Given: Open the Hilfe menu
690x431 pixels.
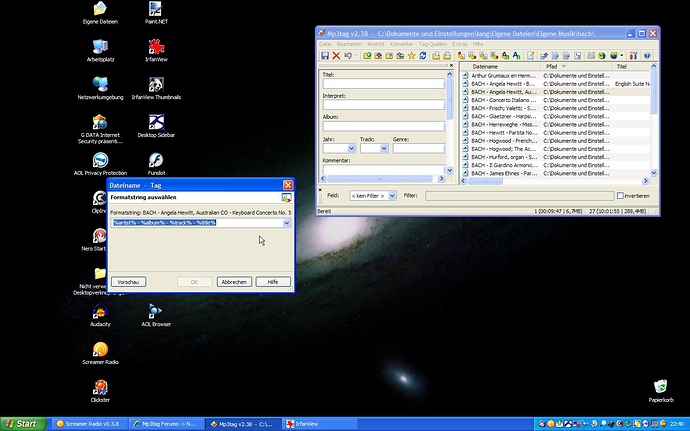Looking at the screenshot, I should pos(478,44).
